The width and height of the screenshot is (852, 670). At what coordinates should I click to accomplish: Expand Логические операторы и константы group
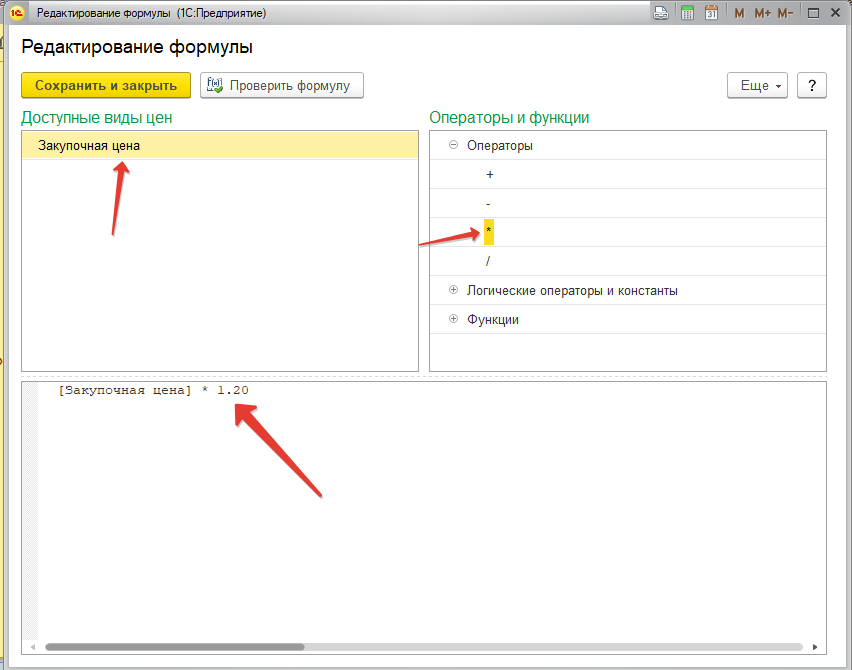[453, 290]
